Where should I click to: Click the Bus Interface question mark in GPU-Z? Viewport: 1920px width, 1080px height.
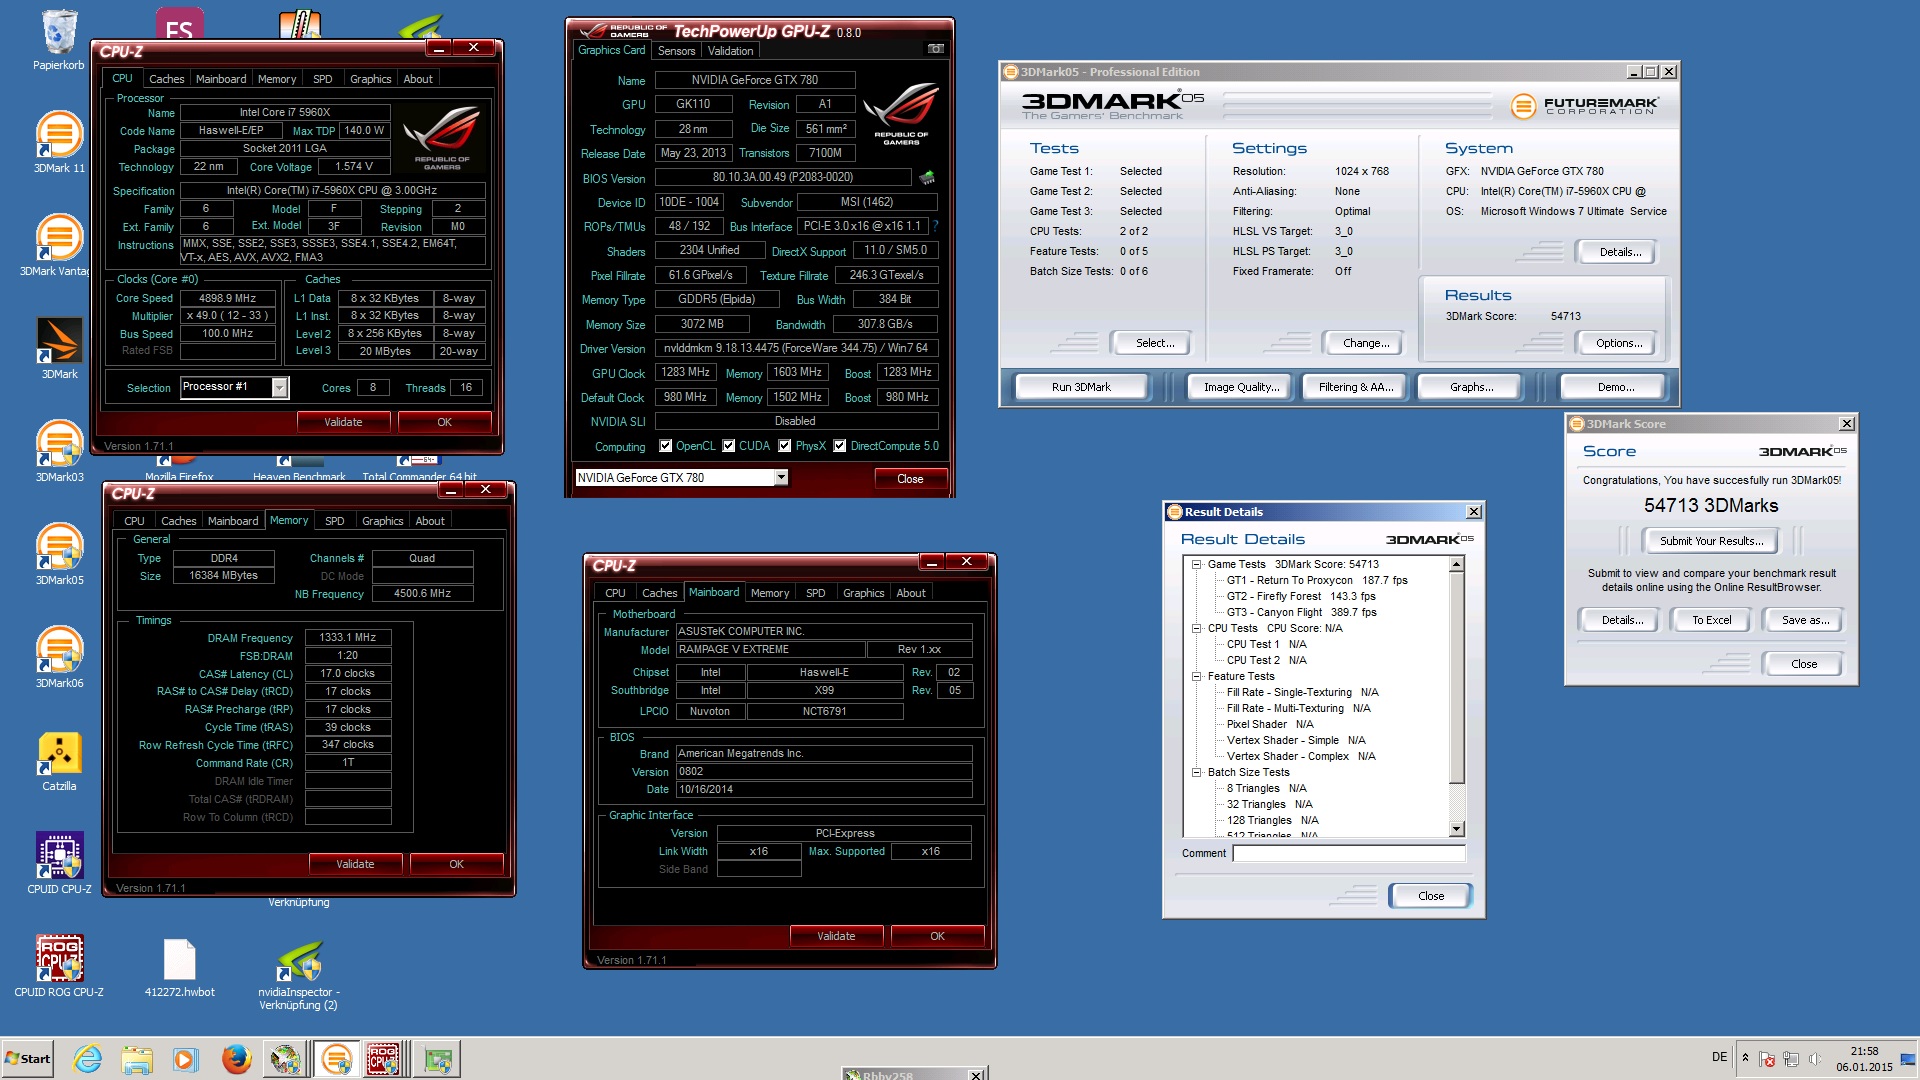click(935, 226)
